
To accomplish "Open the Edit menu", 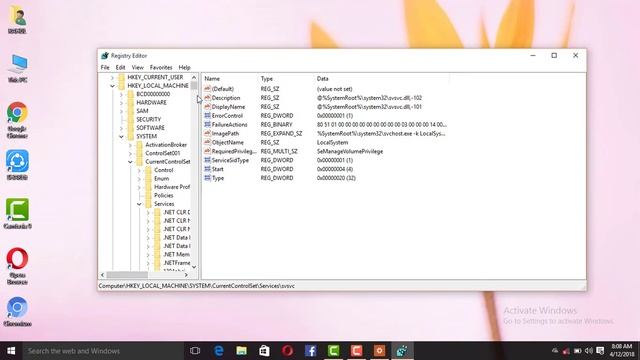I will click(x=120, y=67).
